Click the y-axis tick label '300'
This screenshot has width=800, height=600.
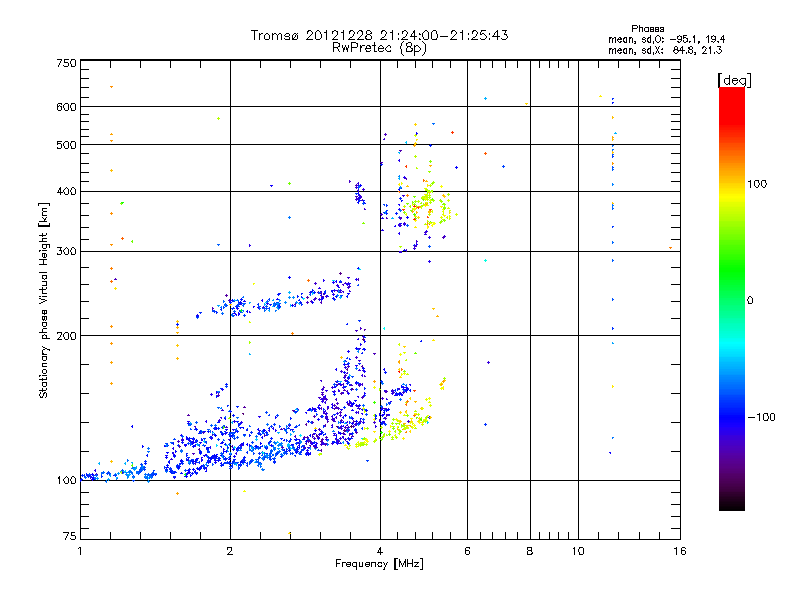click(x=66, y=251)
